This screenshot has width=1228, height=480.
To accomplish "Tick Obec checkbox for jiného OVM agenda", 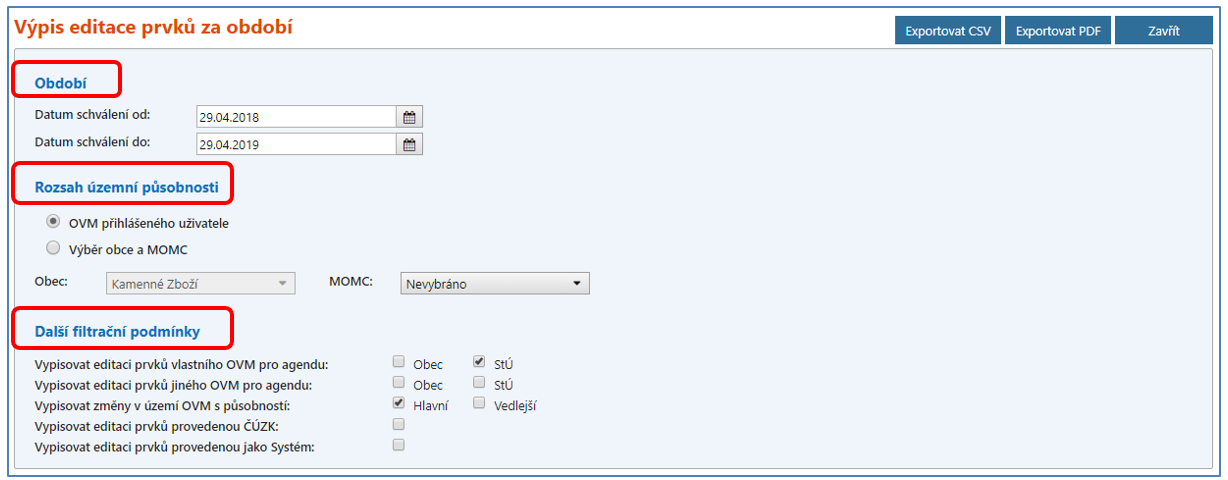I will pos(399,382).
